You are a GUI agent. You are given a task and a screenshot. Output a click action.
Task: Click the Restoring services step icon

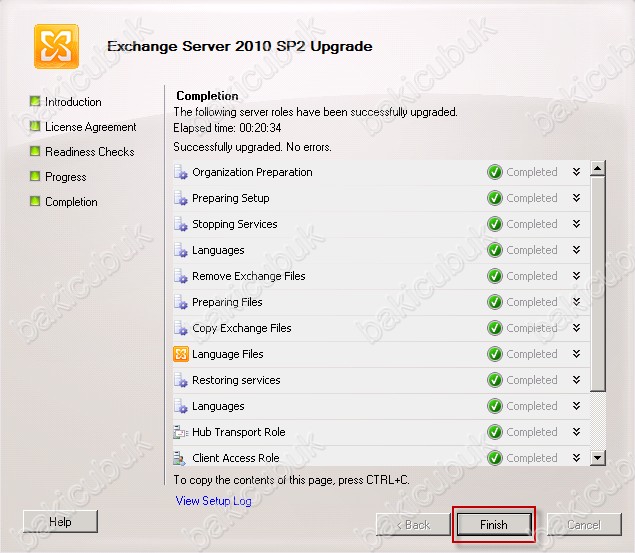(181, 380)
